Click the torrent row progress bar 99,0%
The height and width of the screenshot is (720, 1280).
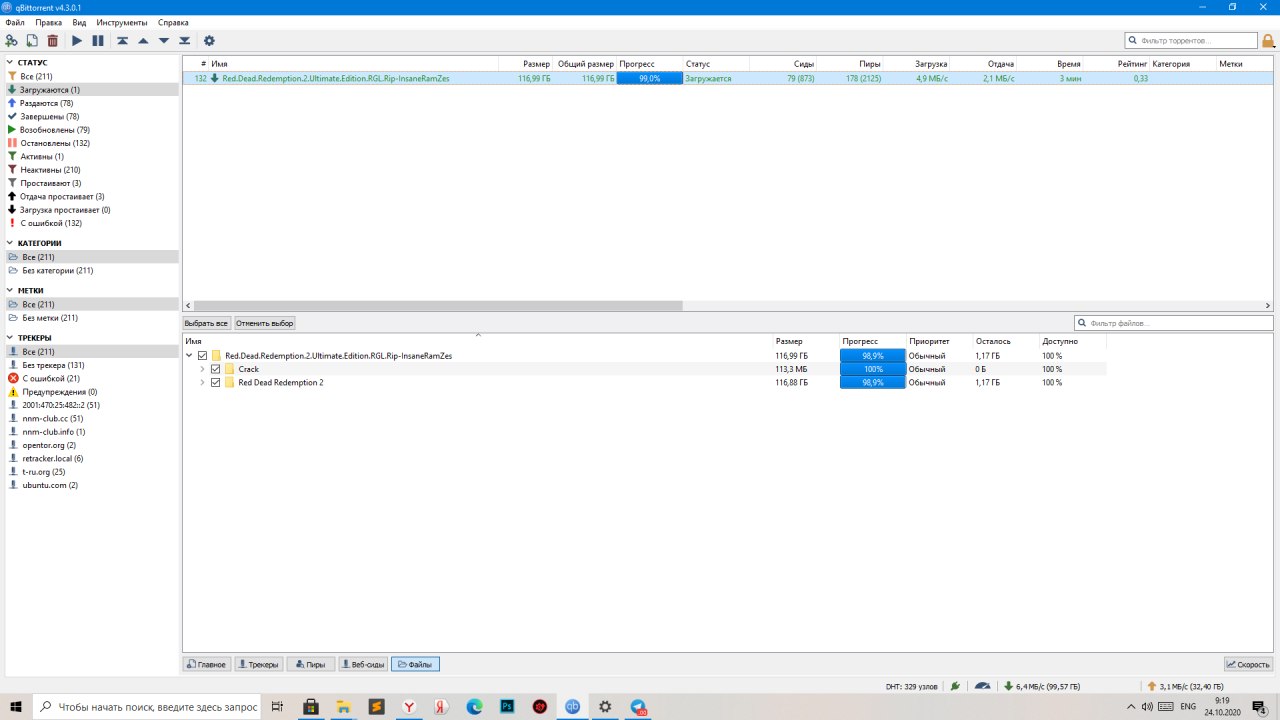click(x=649, y=78)
